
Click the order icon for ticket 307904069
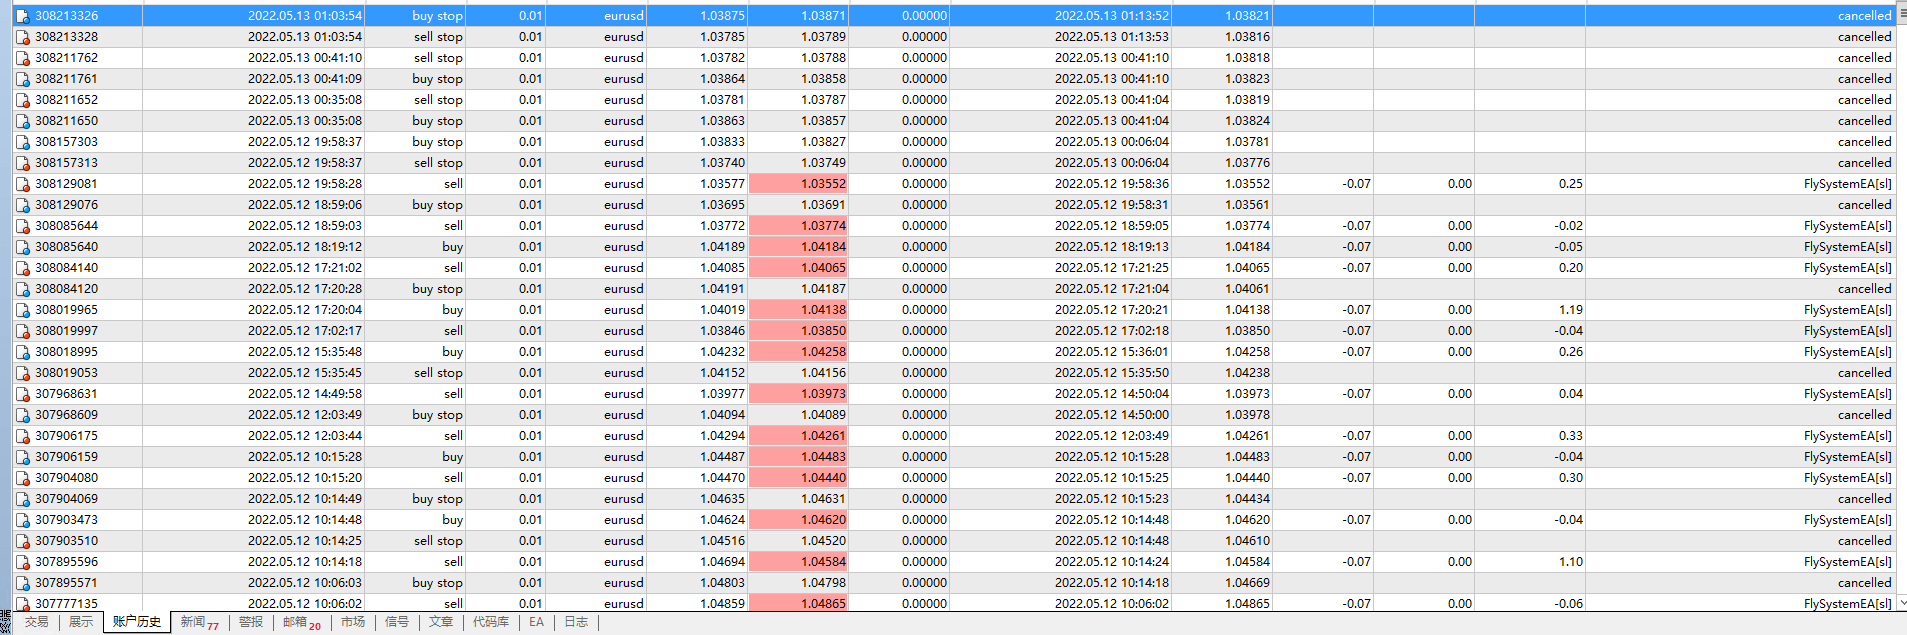22,499
